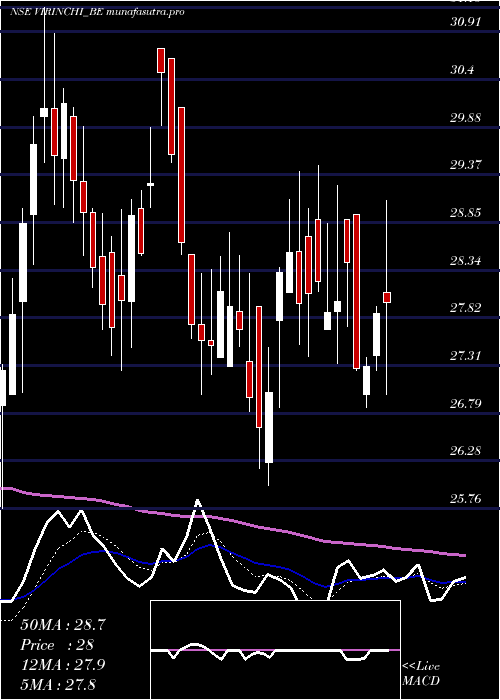The height and width of the screenshot is (700, 500).
Task: Click the 29.37 price axis label
Action: (x=466, y=165)
